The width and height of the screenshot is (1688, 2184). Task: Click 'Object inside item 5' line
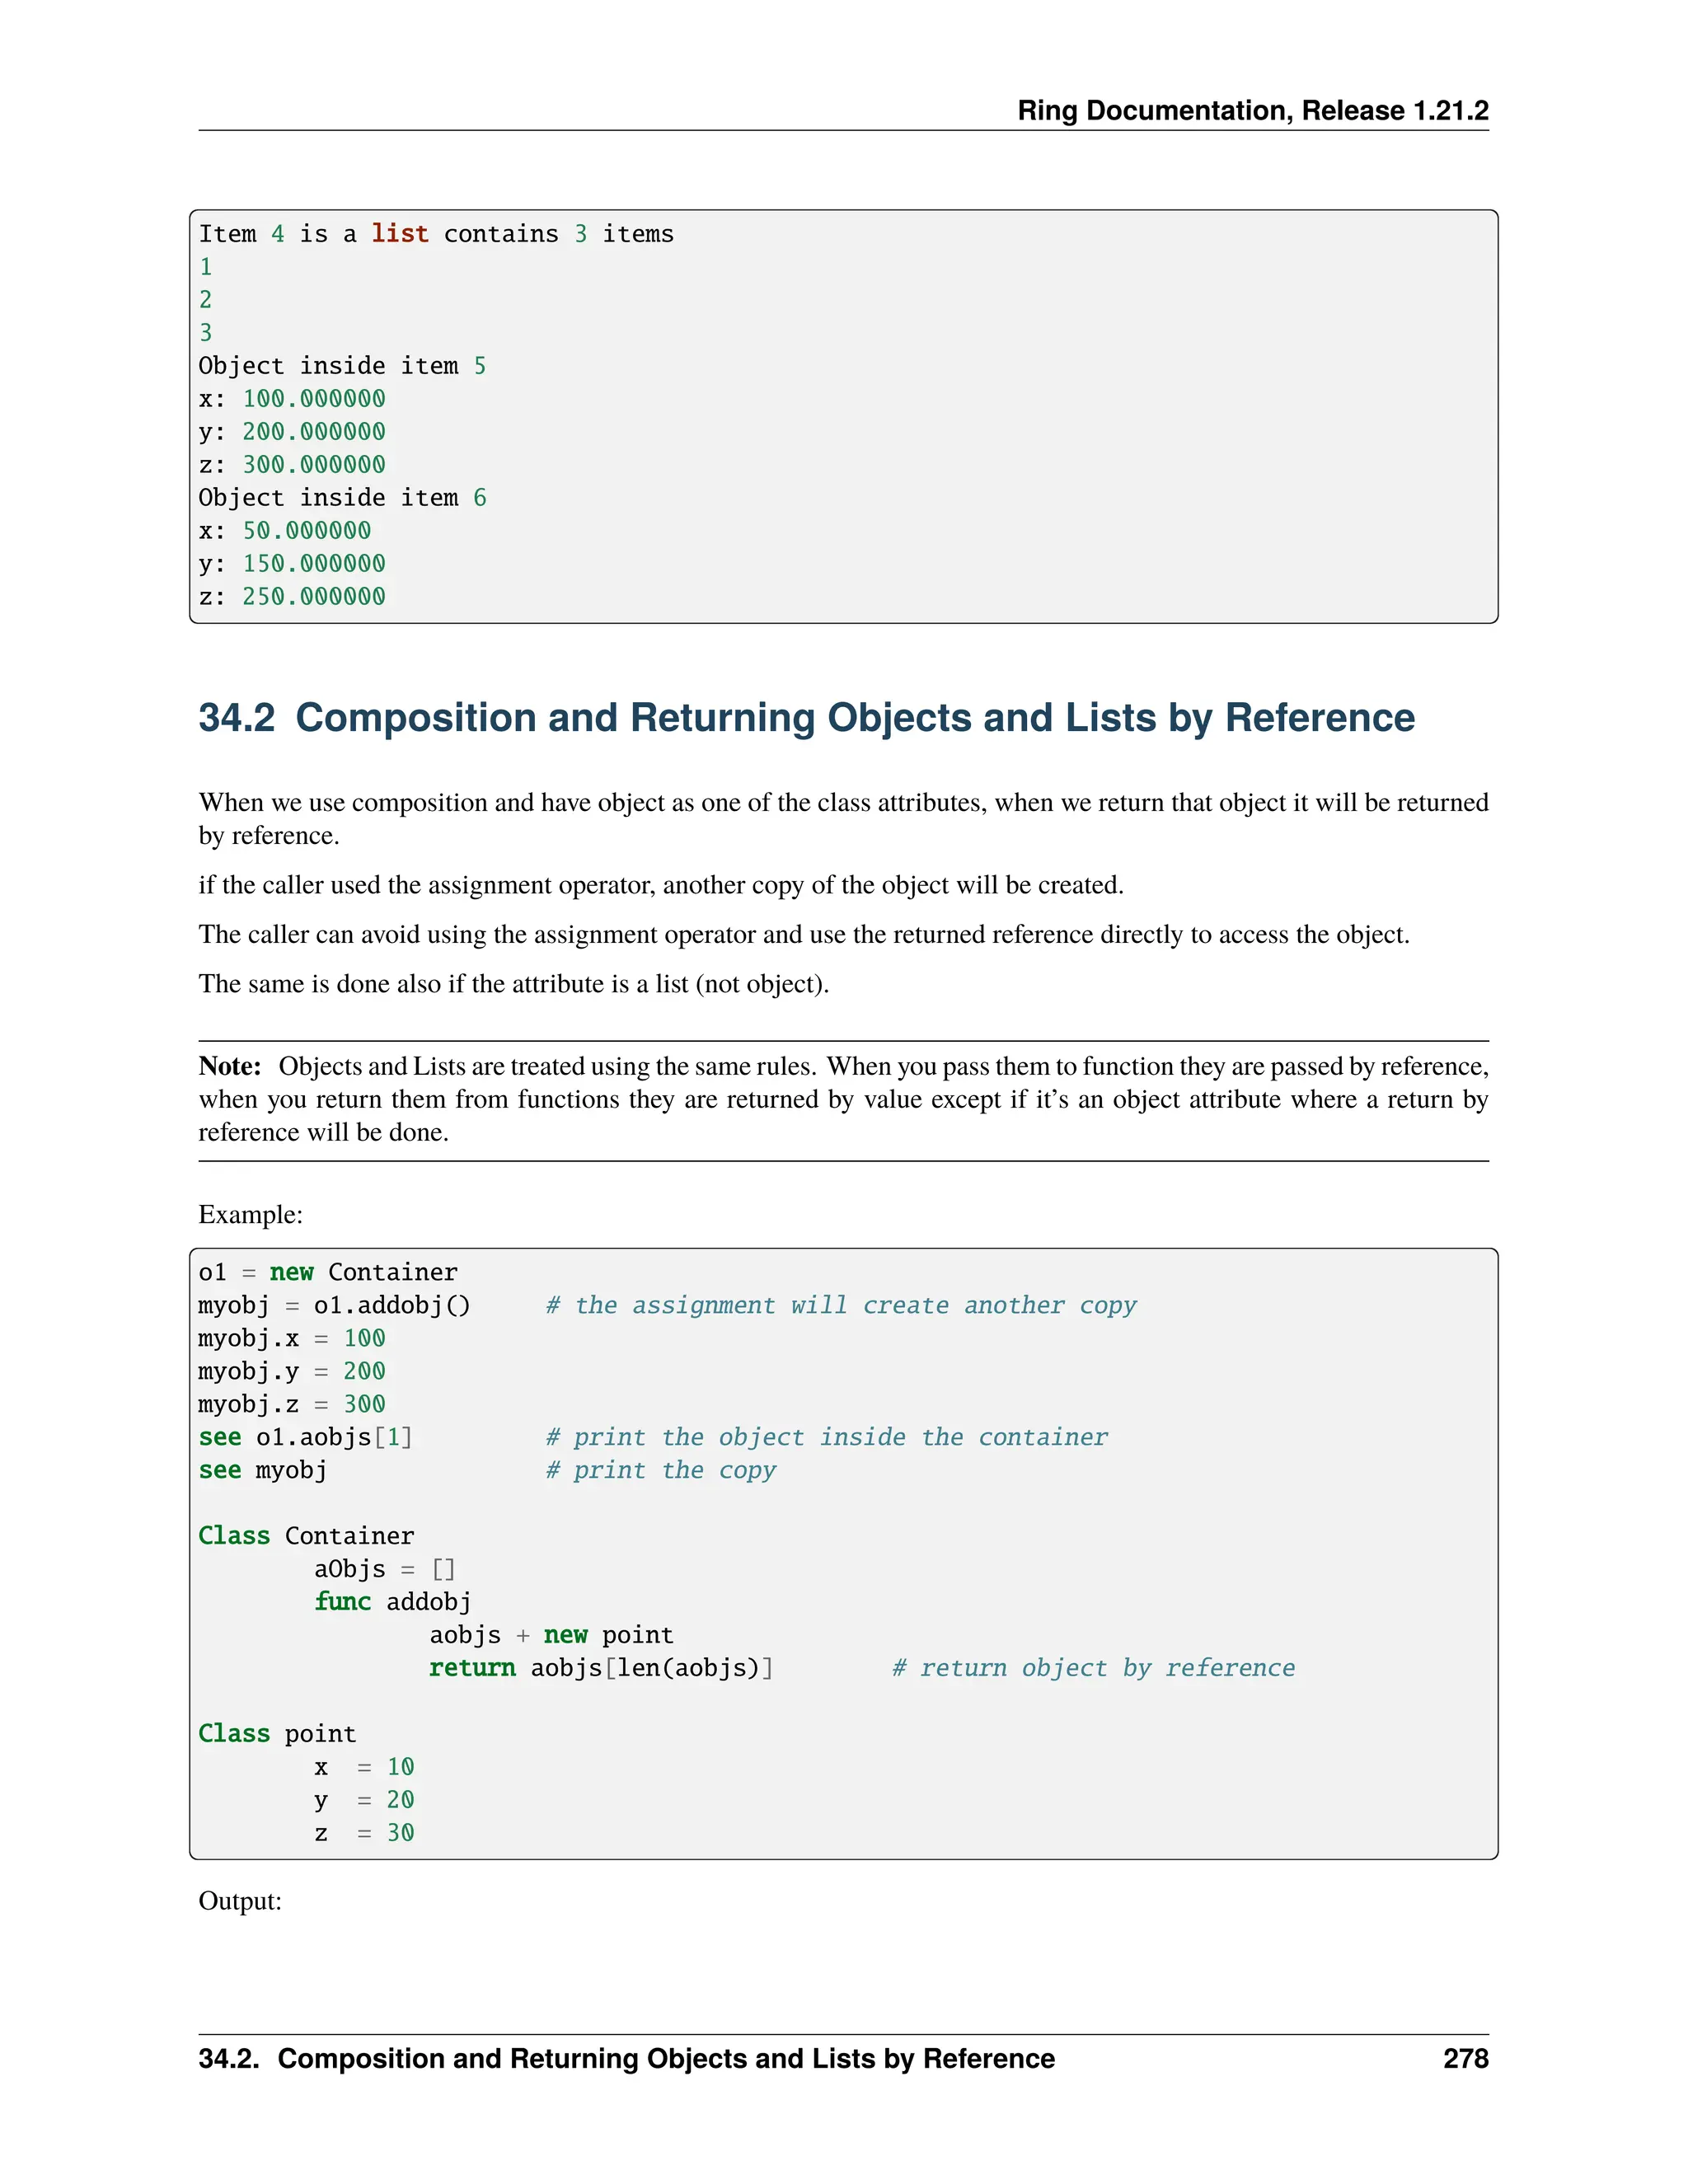pyautogui.click(x=342, y=366)
